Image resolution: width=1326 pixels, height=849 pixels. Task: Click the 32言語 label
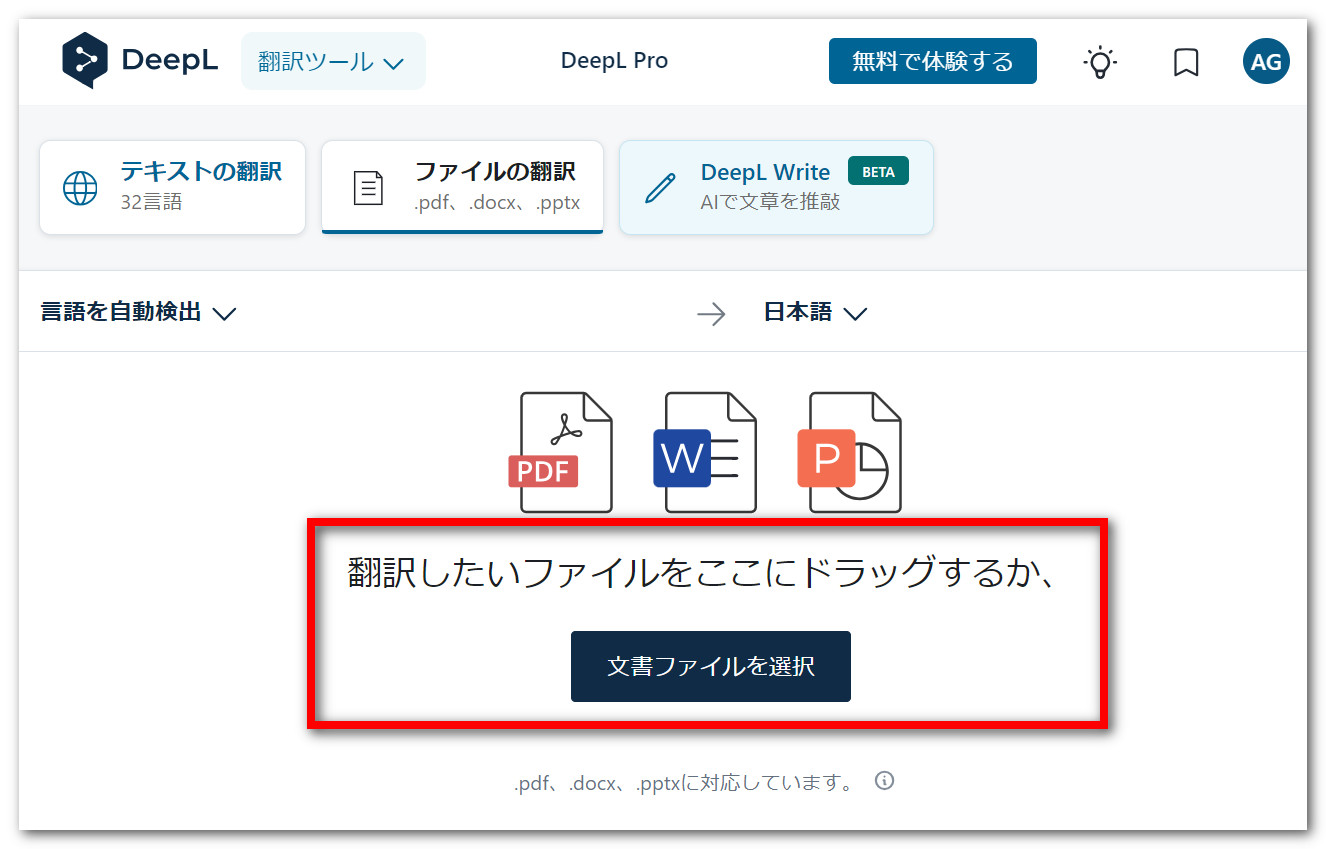click(152, 202)
